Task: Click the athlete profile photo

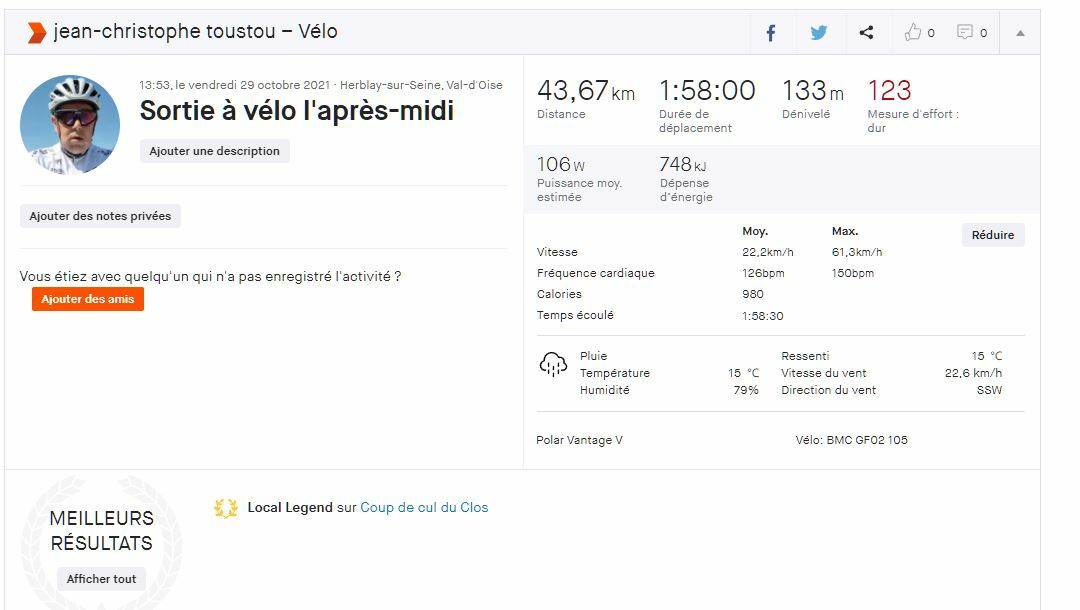Action: click(x=70, y=124)
